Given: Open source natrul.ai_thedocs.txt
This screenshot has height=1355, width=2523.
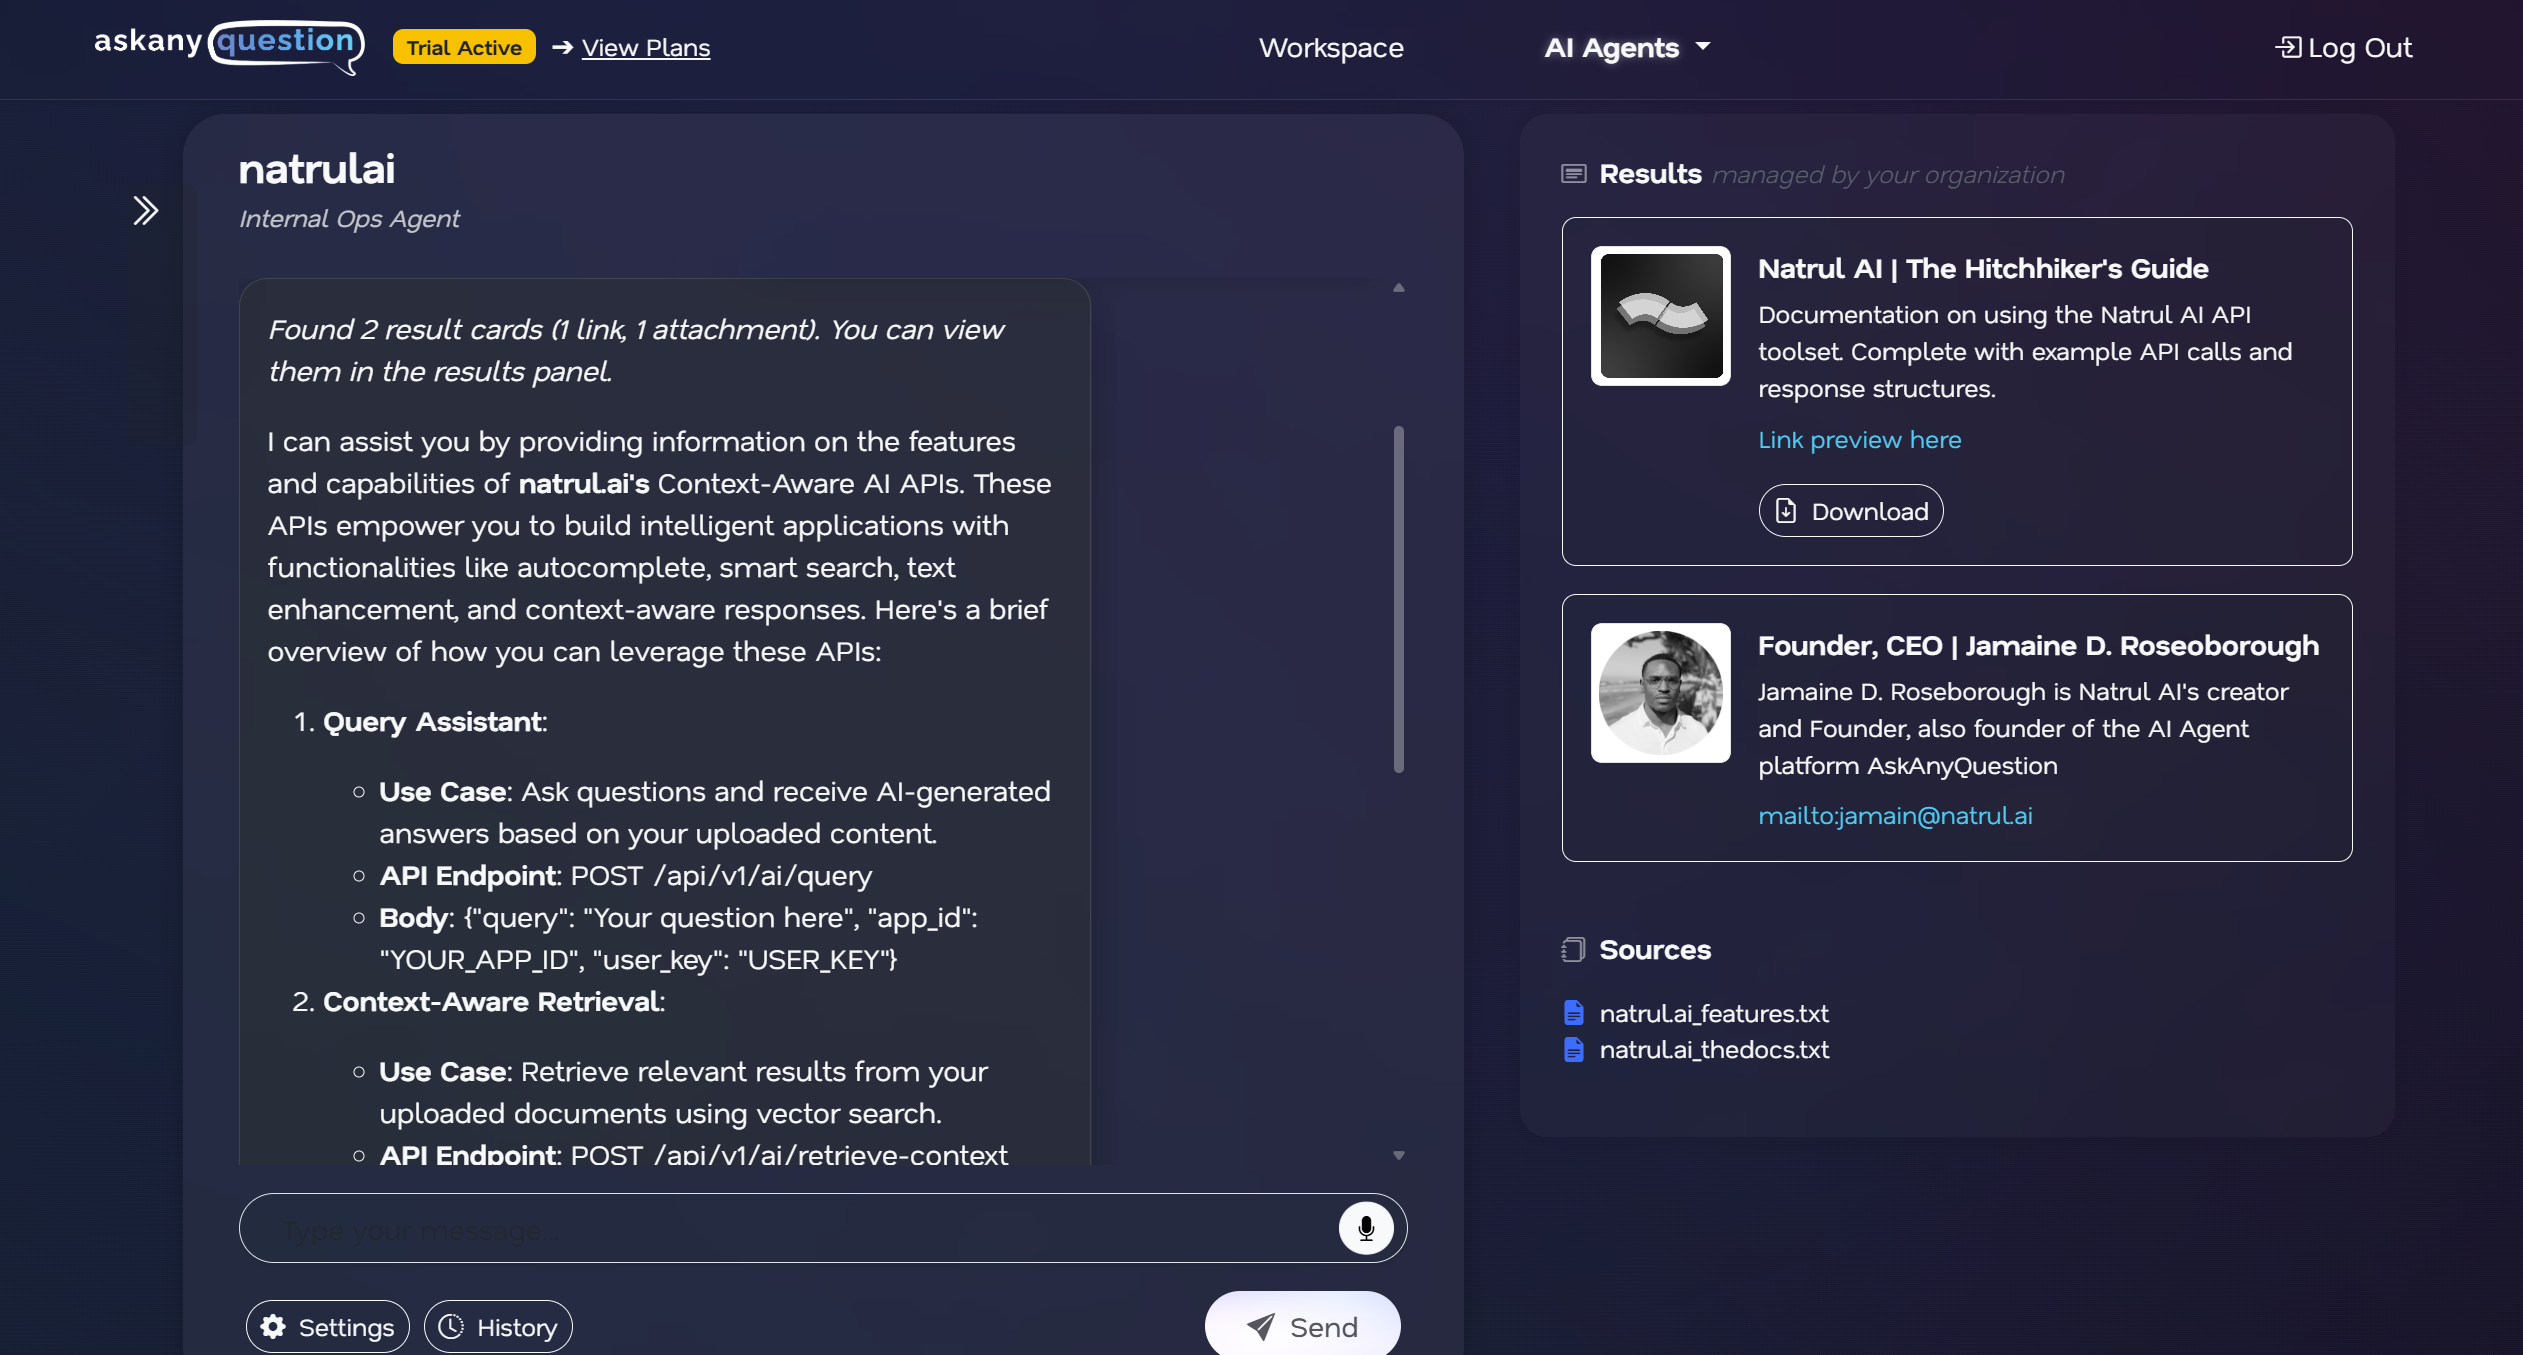Looking at the screenshot, I should [1714, 1049].
